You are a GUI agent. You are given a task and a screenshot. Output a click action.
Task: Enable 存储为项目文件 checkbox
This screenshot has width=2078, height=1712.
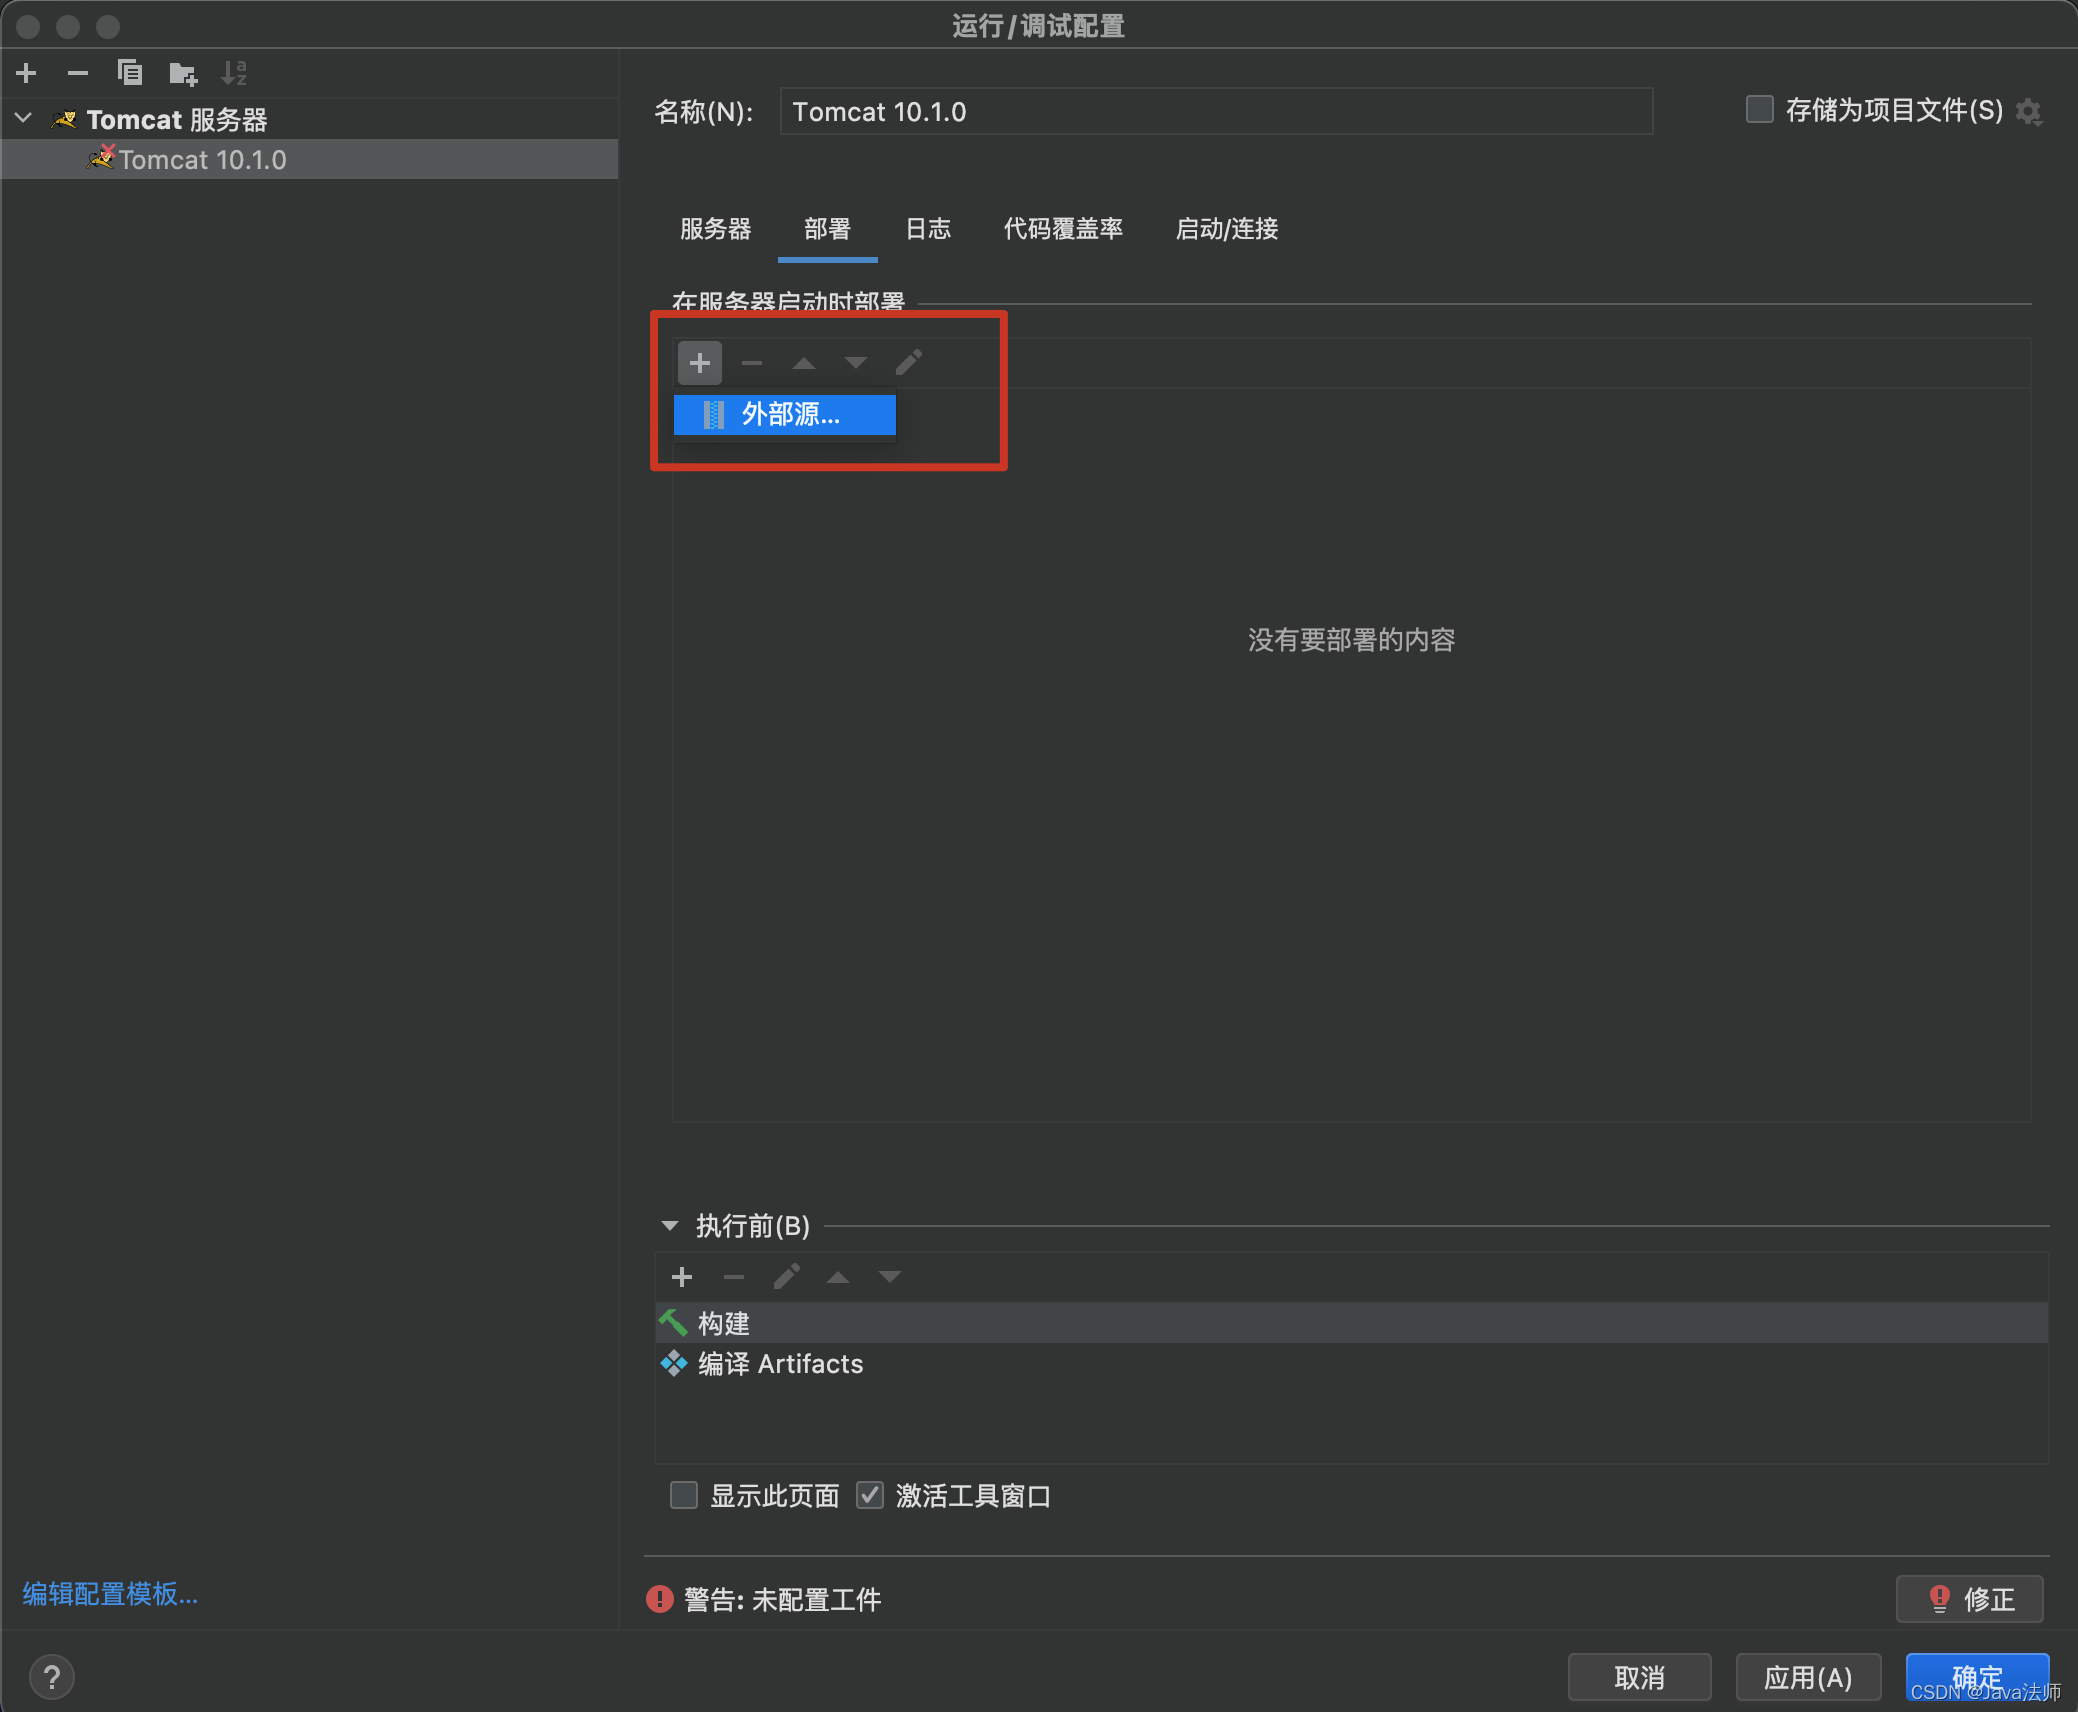1759,109
